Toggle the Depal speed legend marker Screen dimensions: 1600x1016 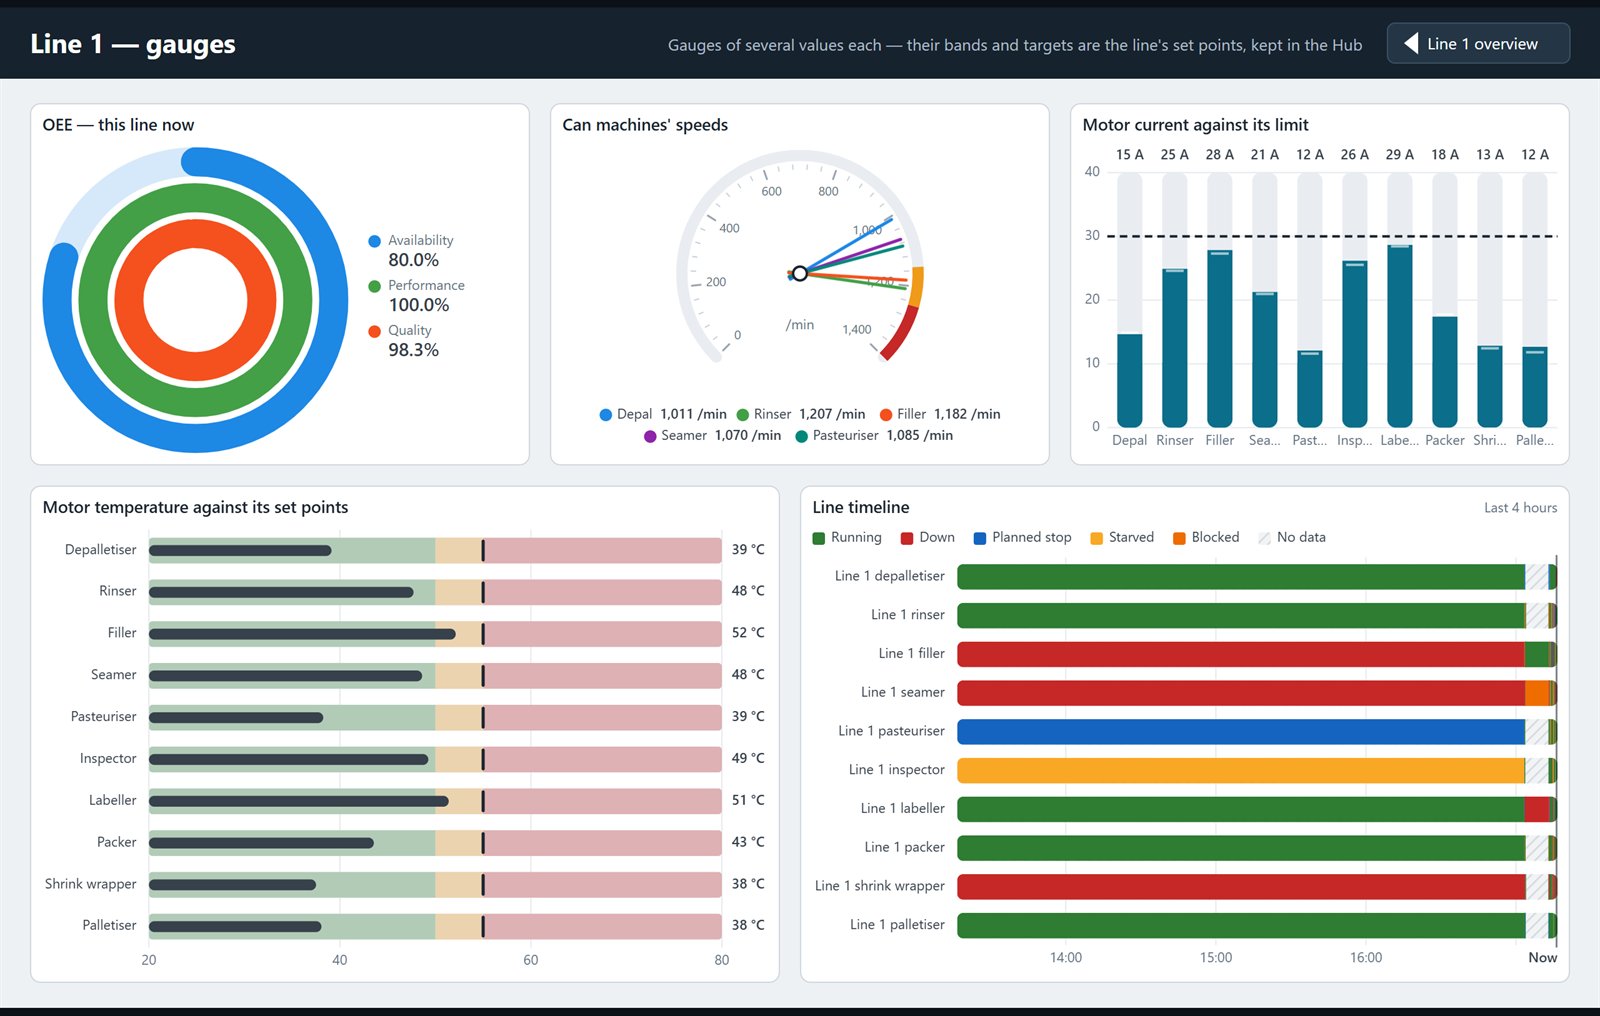(606, 415)
